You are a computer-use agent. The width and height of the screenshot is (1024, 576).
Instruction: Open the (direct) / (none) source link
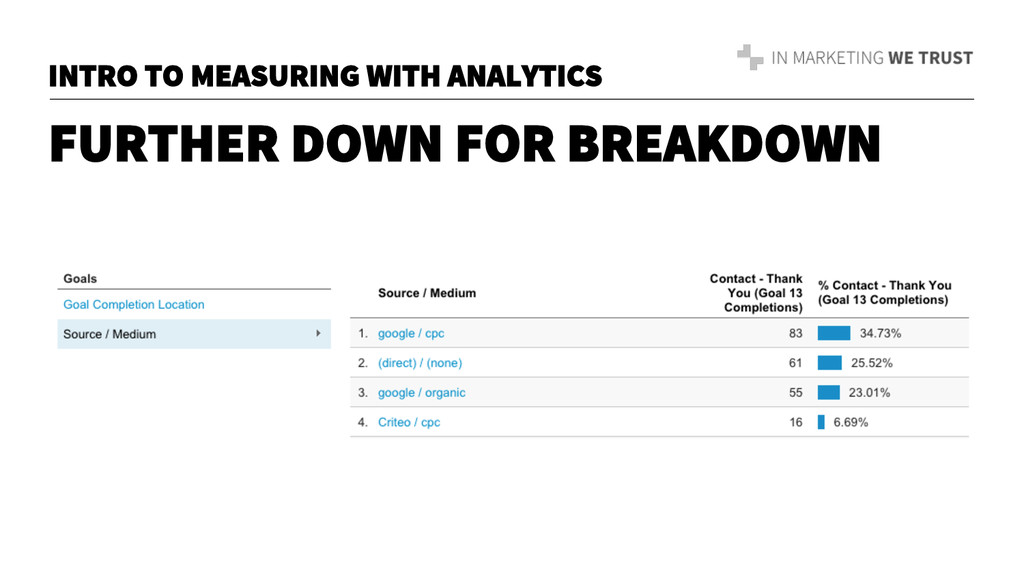[420, 363]
